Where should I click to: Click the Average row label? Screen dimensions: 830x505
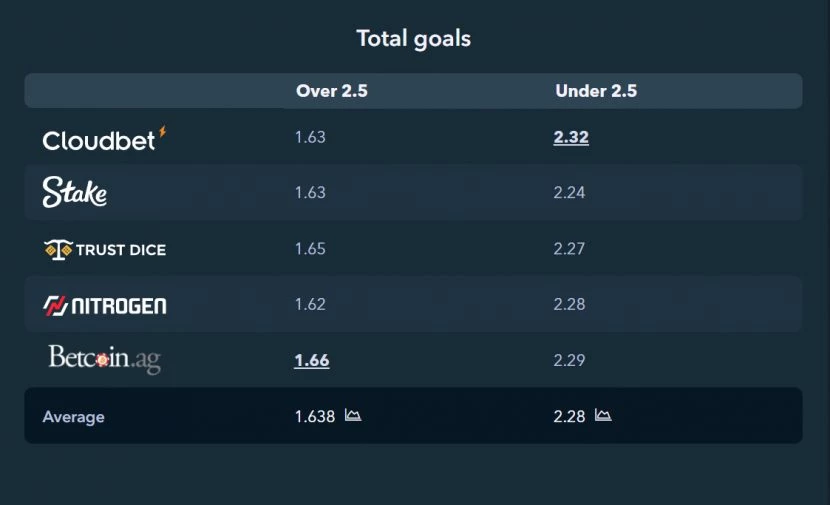(x=74, y=417)
